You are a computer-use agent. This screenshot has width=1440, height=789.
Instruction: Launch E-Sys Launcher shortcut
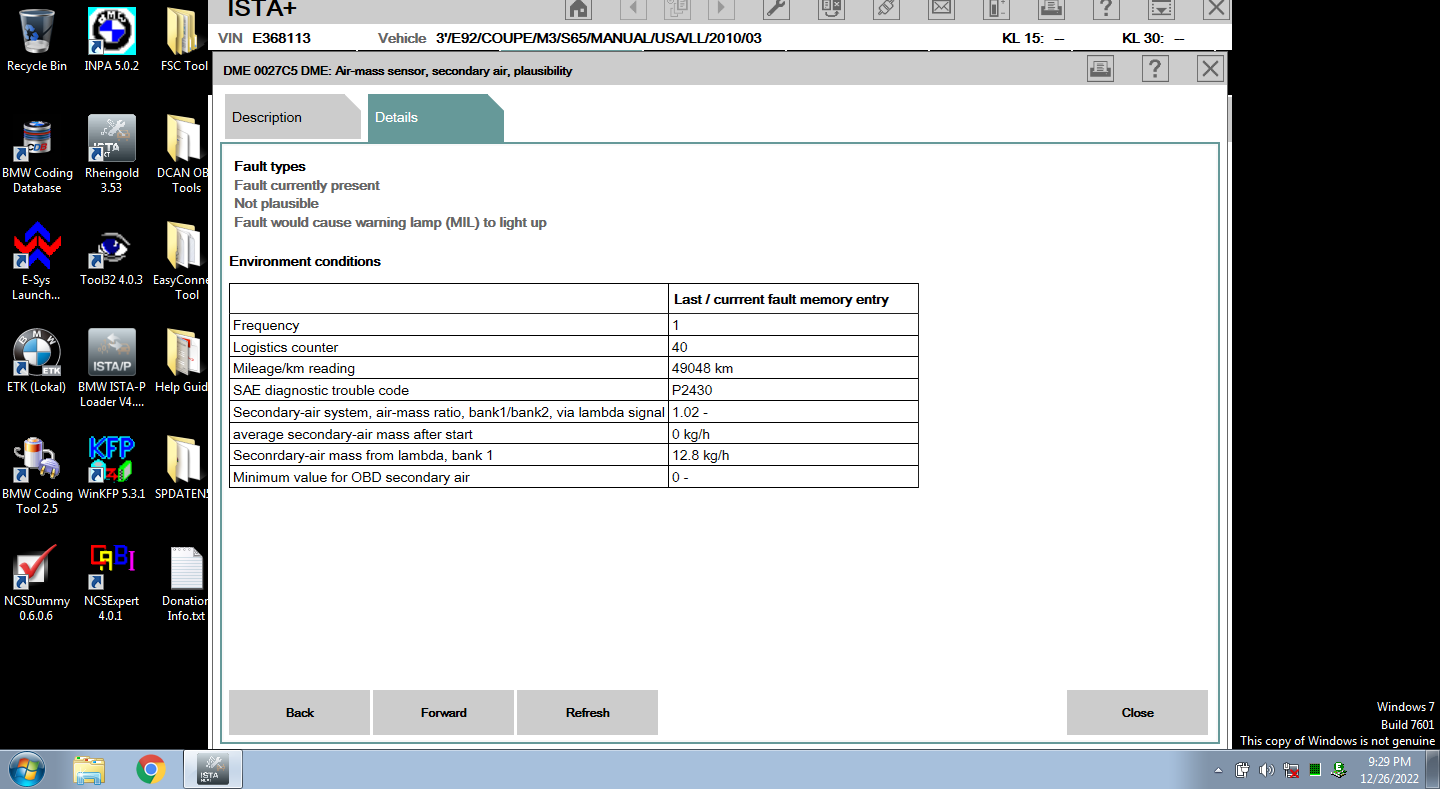36,262
